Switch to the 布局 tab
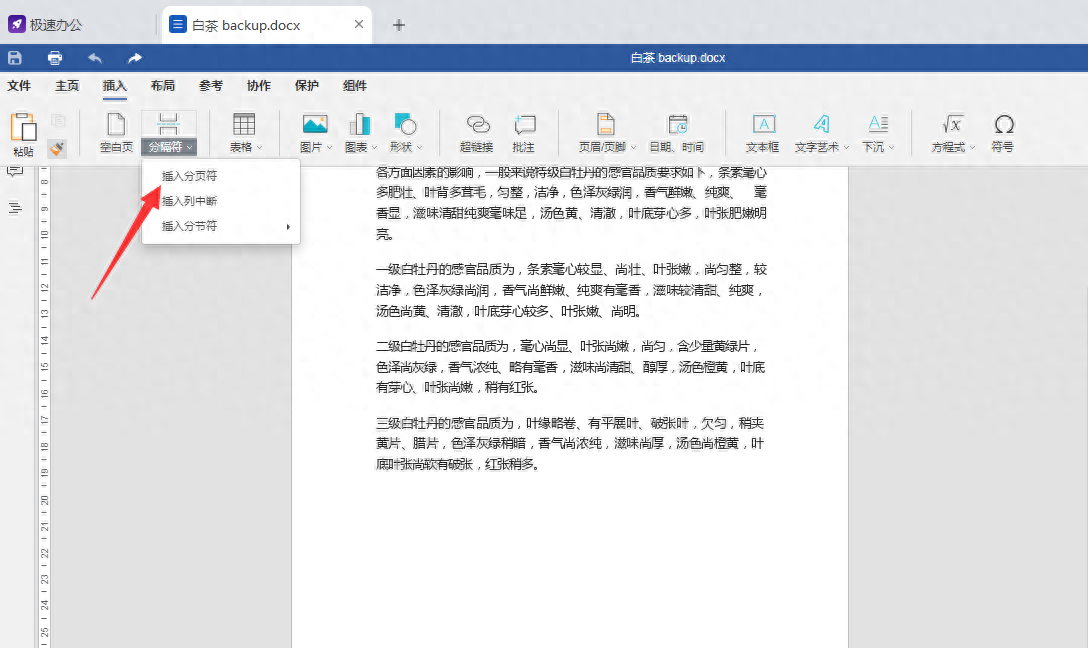Screen dimensions: 1088x648 click(x=162, y=86)
